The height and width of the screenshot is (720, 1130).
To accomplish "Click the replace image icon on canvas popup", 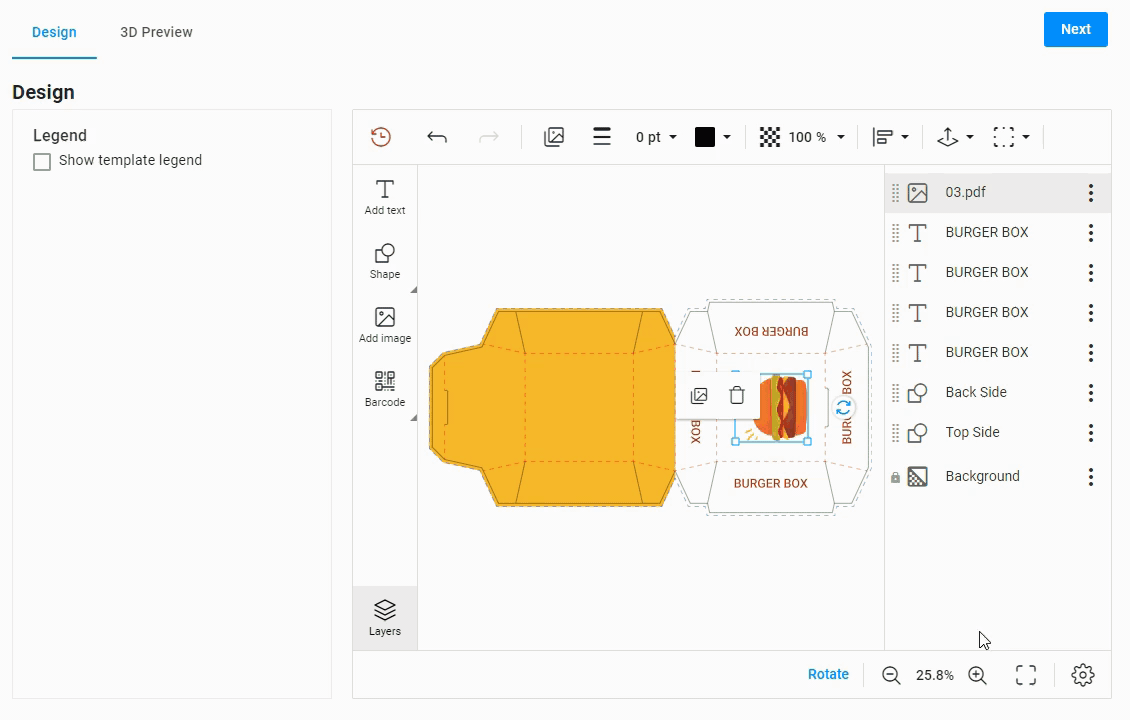I will (x=699, y=395).
